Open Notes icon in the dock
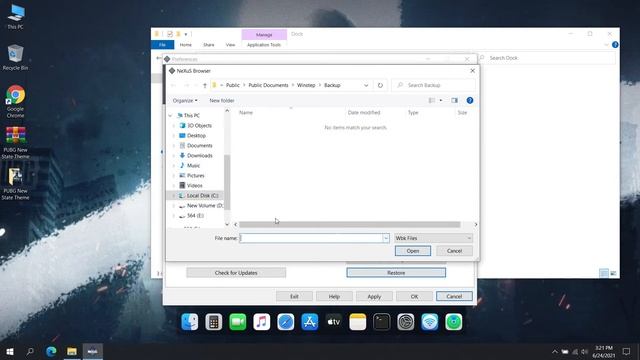 click(x=358, y=322)
